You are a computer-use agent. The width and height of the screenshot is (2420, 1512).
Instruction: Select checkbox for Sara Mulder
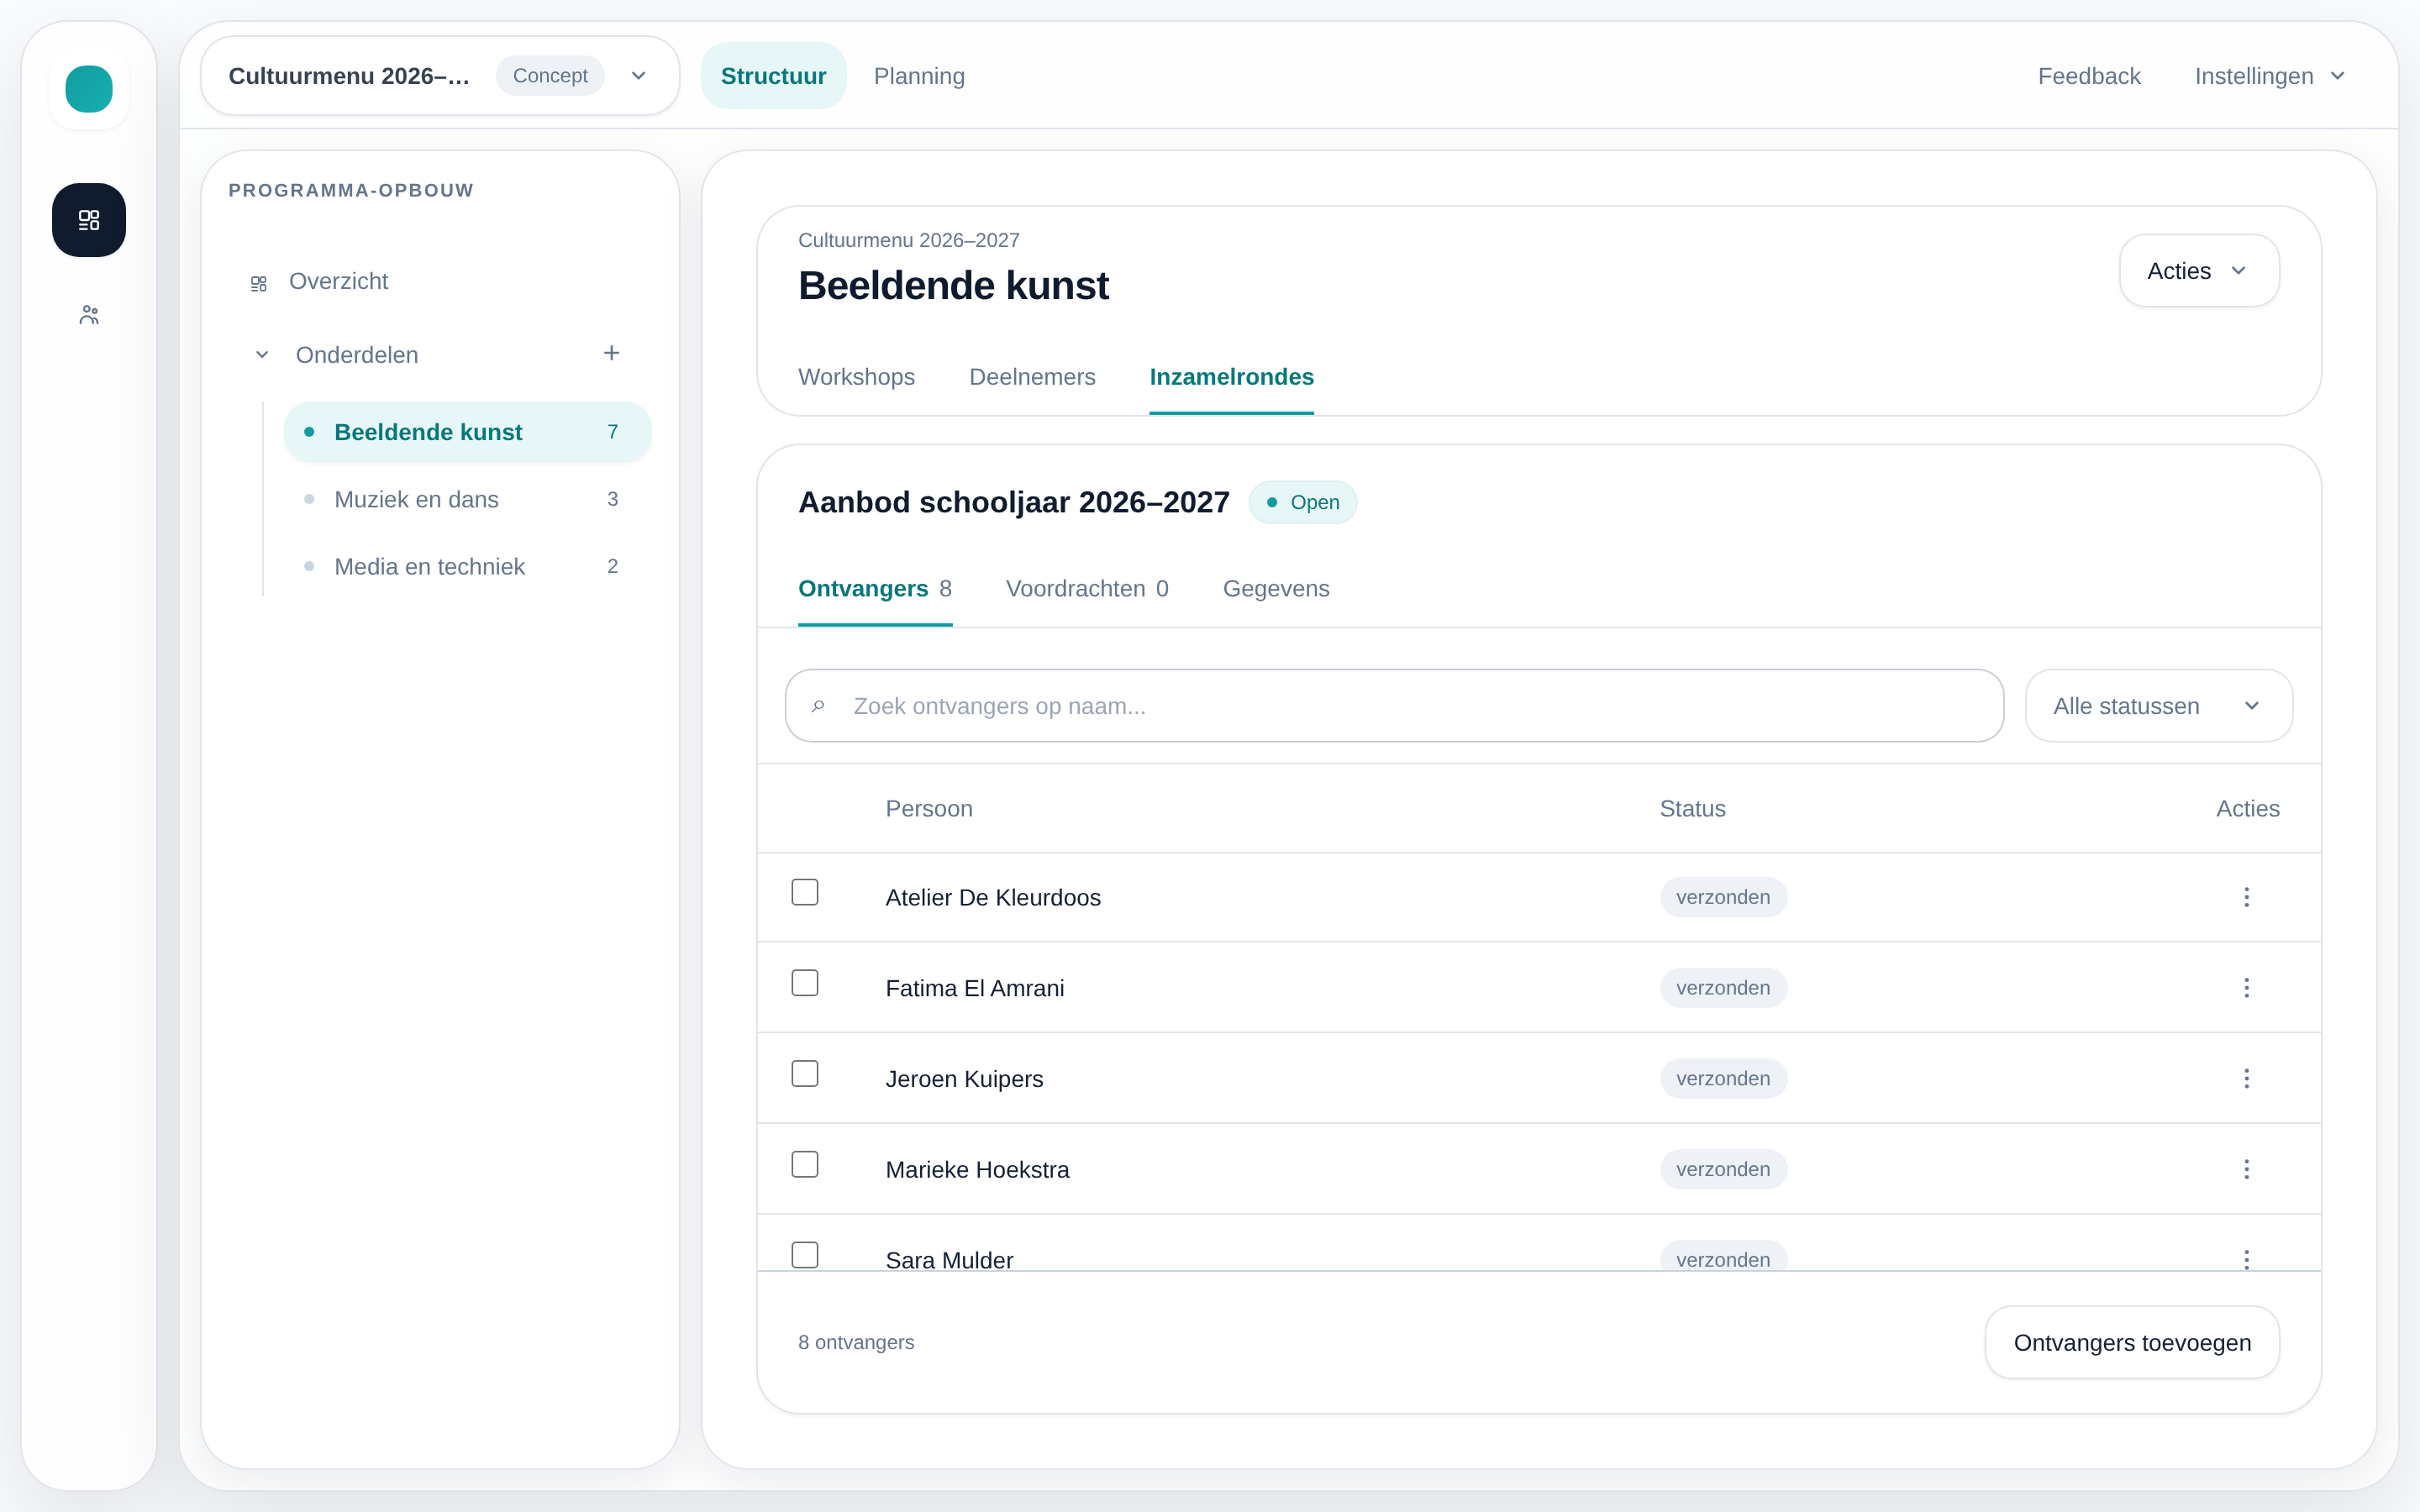[x=805, y=1255]
